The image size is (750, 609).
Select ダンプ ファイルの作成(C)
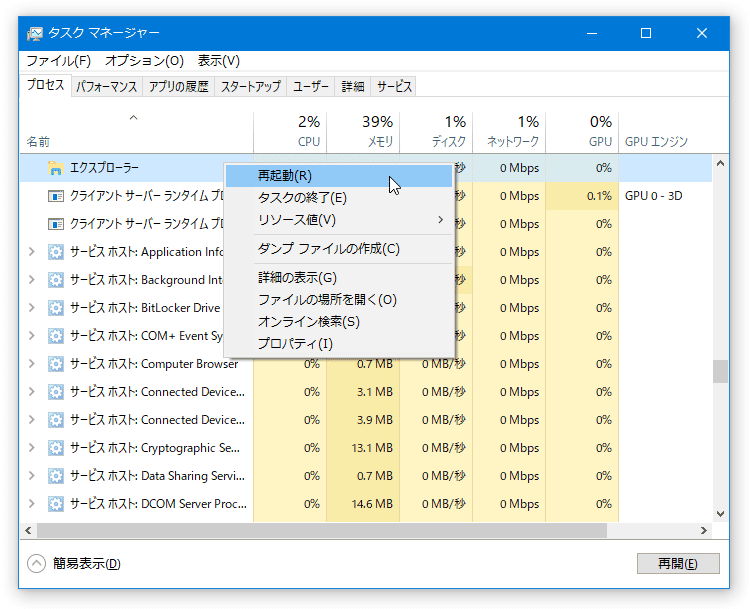(339, 249)
